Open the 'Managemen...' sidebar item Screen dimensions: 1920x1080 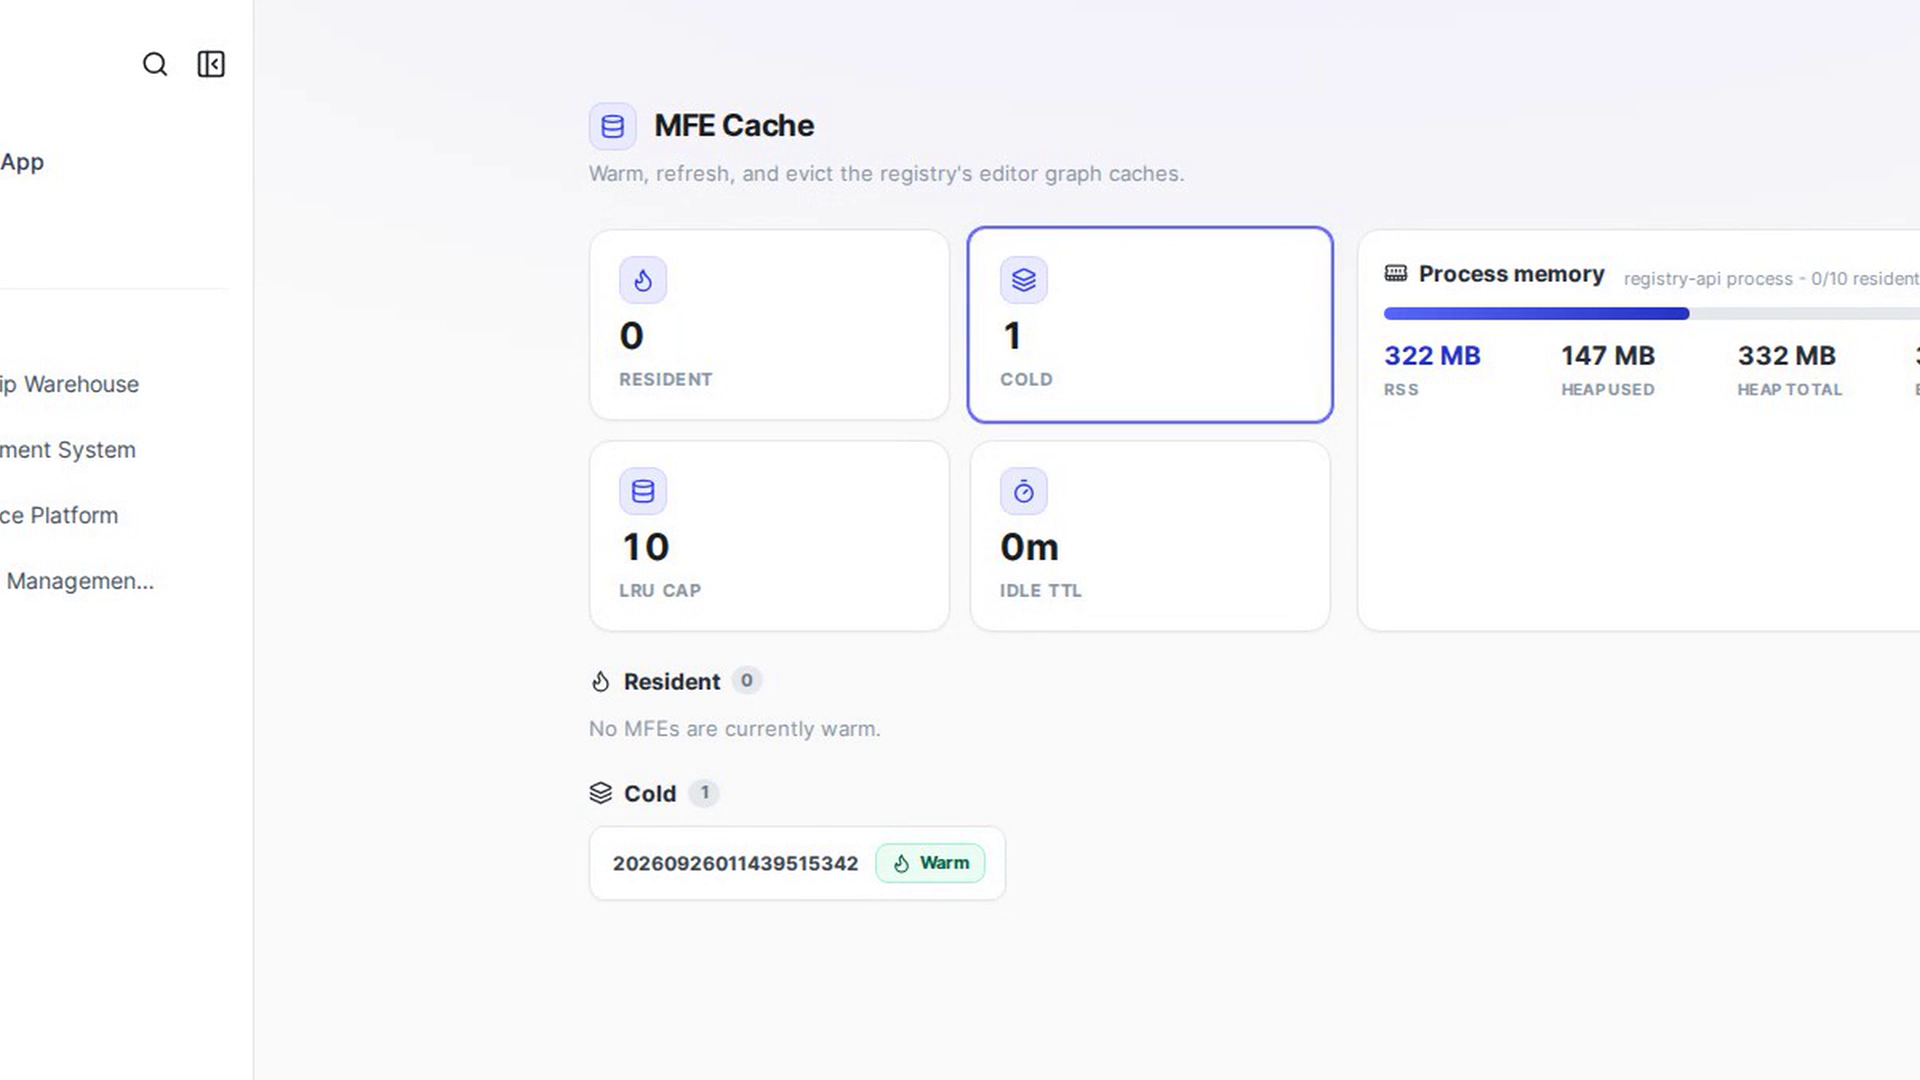(80, 581)
